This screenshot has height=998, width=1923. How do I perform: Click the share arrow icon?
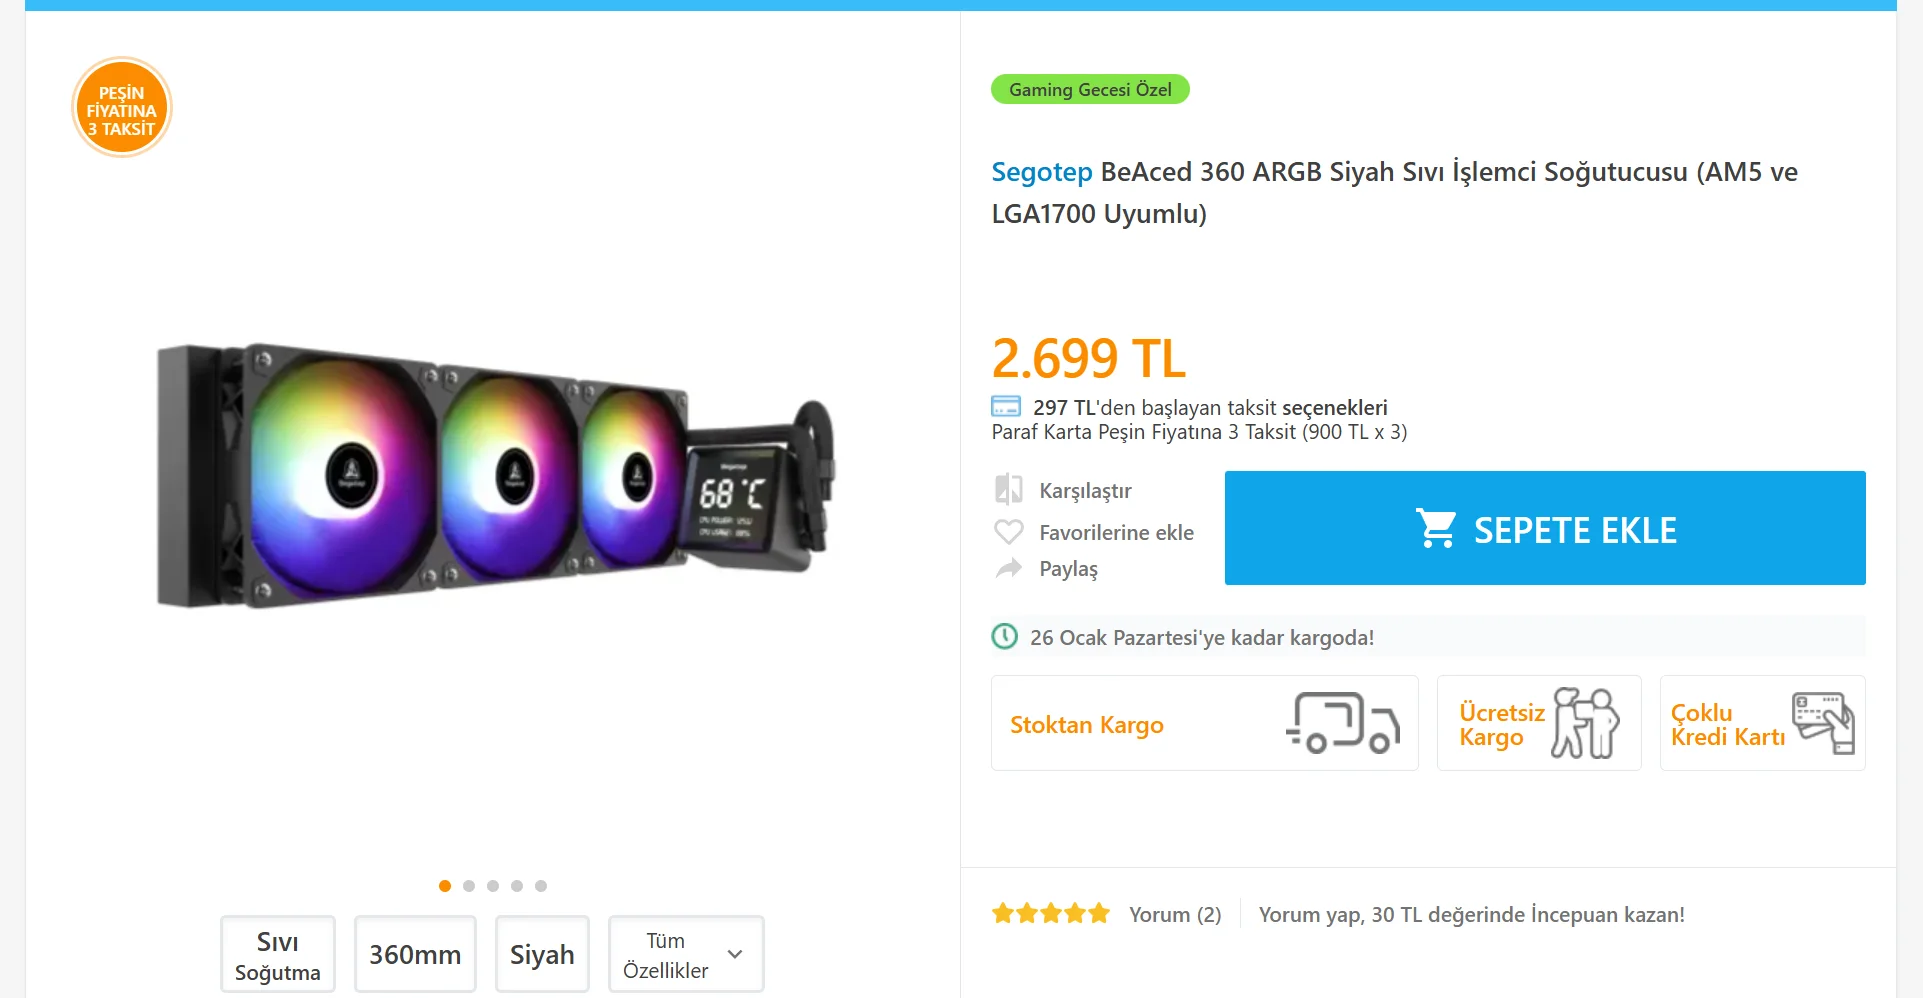1008,568
